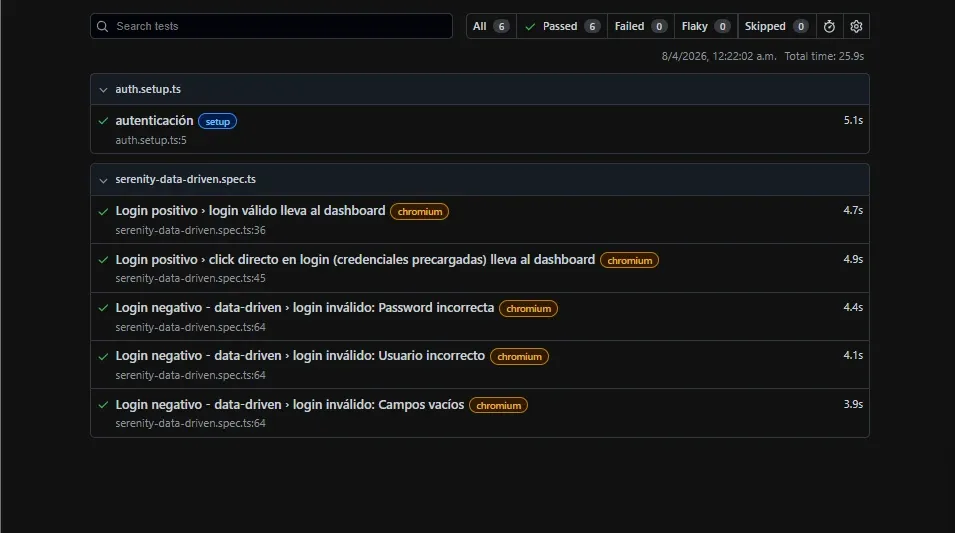Viewport: 955px width, 533px height.
Task: Filter by Skipped tests
Action: pos(777,26)
